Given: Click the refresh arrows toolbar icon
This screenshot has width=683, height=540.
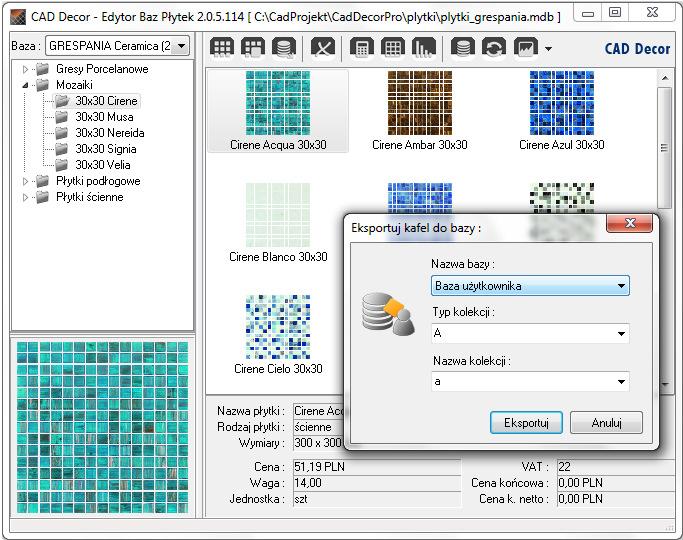Looking at the screenshot, I should pyautogui.click(x=494, y=47).
